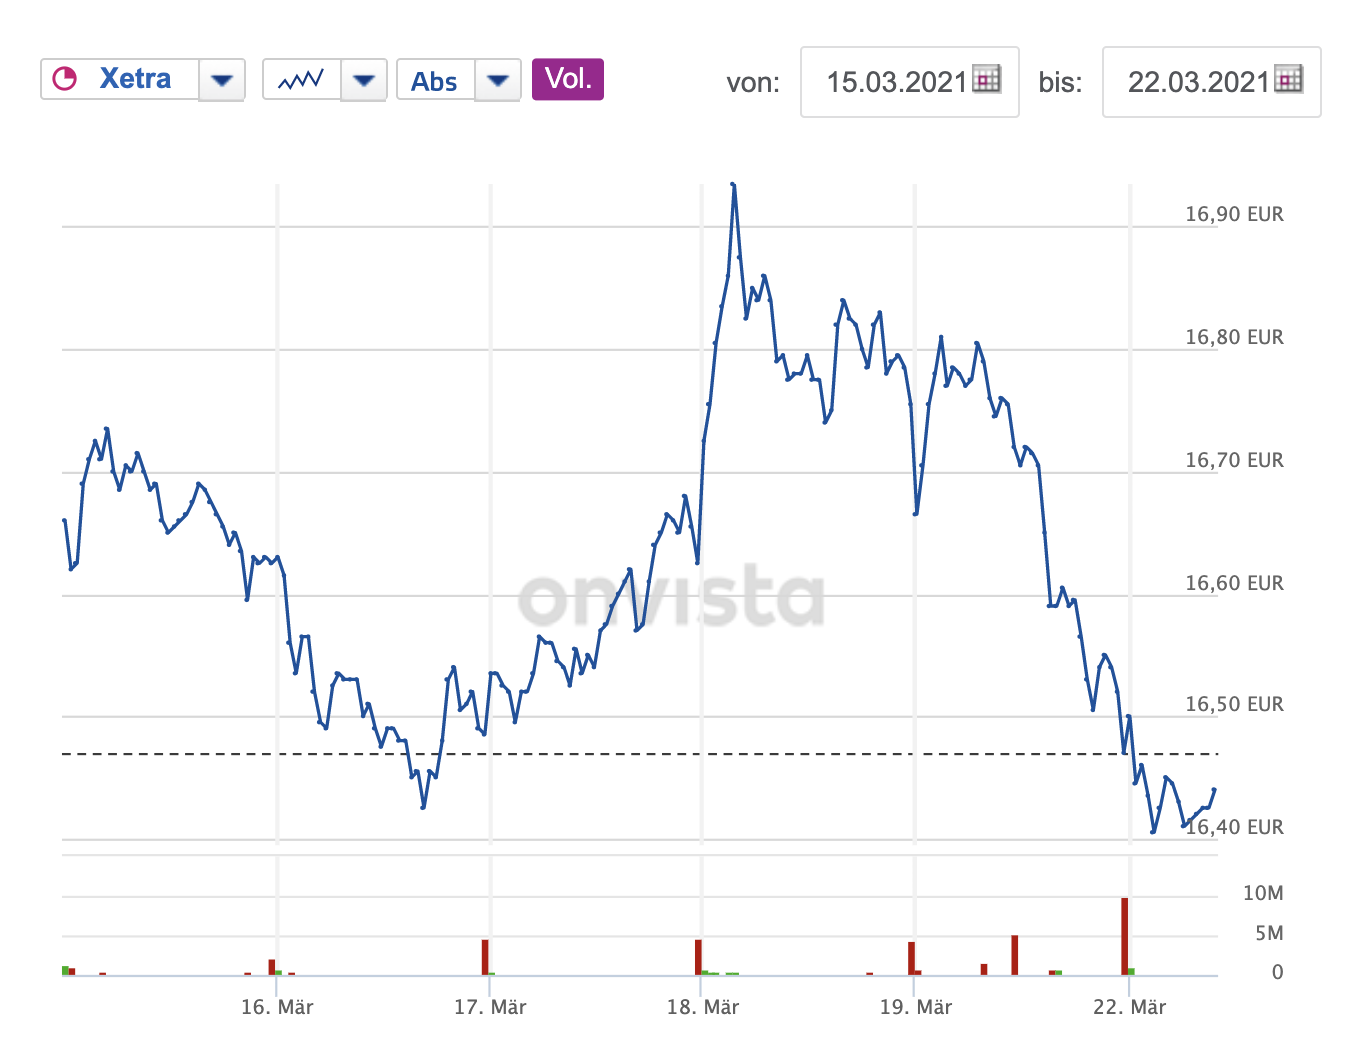Select the Xetra exchange label
This screenshot has width=1348, height=1048.
(x=135, y=79)
